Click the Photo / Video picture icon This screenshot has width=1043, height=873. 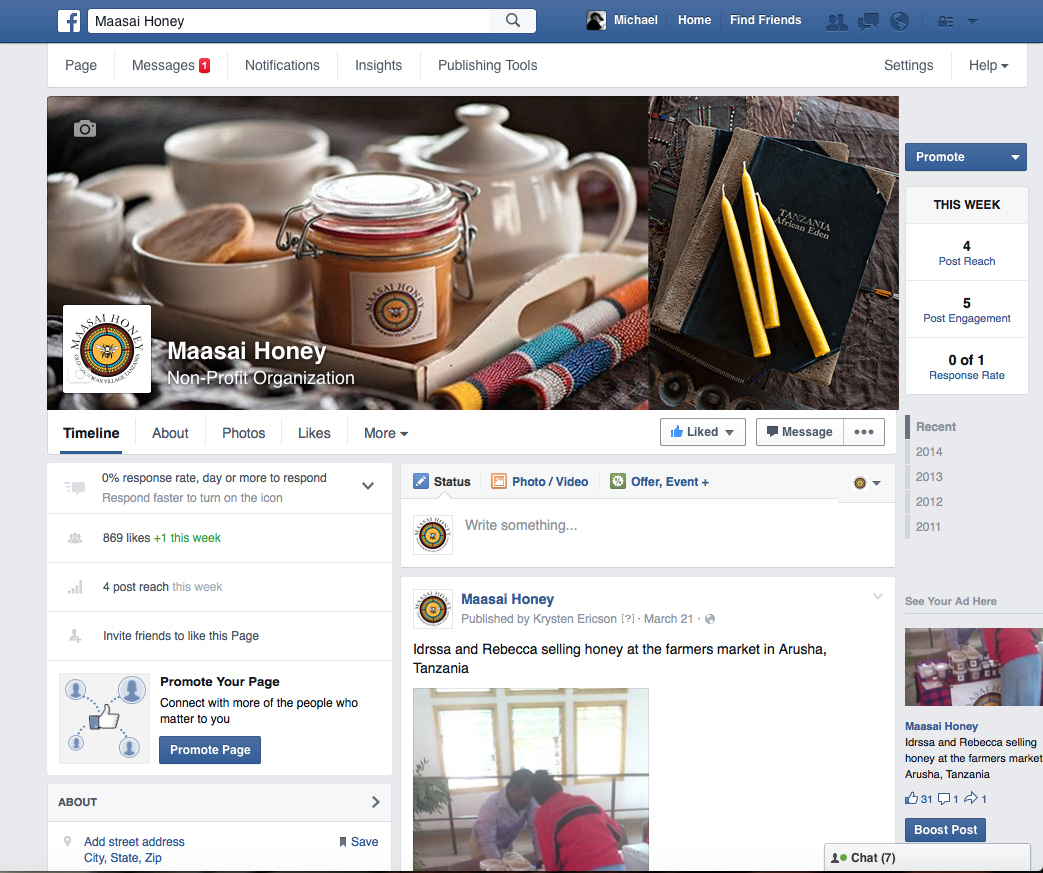(499, 481)
